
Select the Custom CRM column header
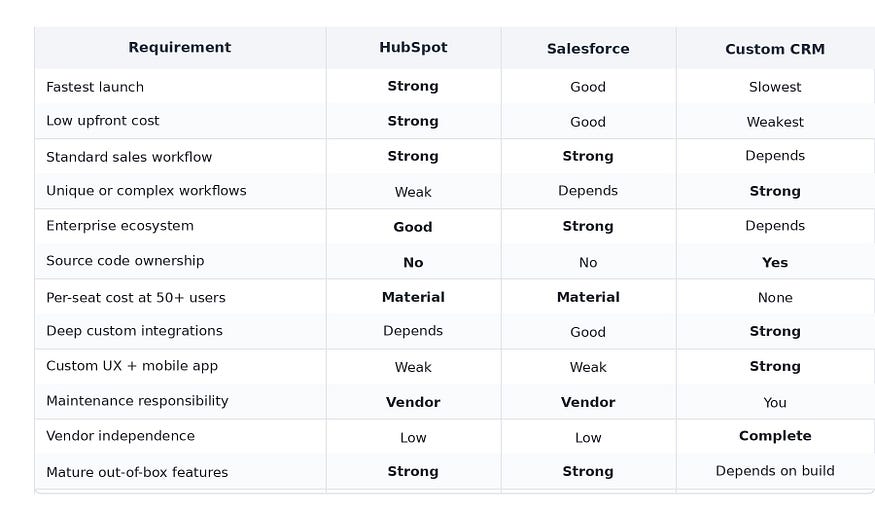coord(775,49)
